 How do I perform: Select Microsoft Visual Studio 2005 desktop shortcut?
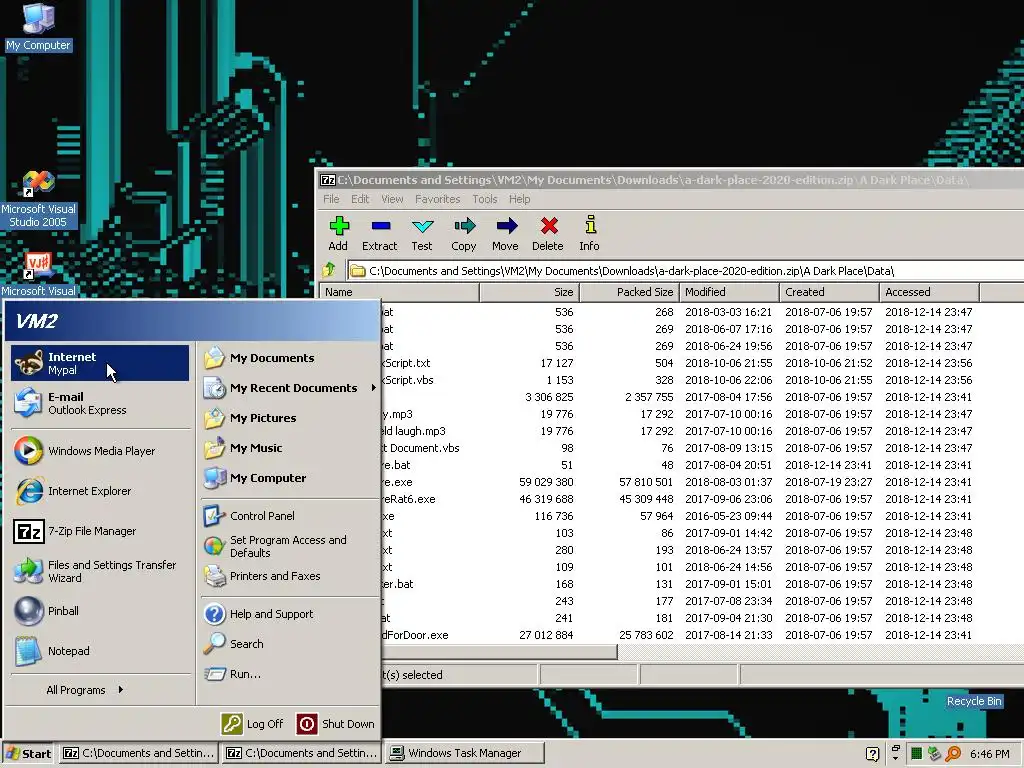39,199
